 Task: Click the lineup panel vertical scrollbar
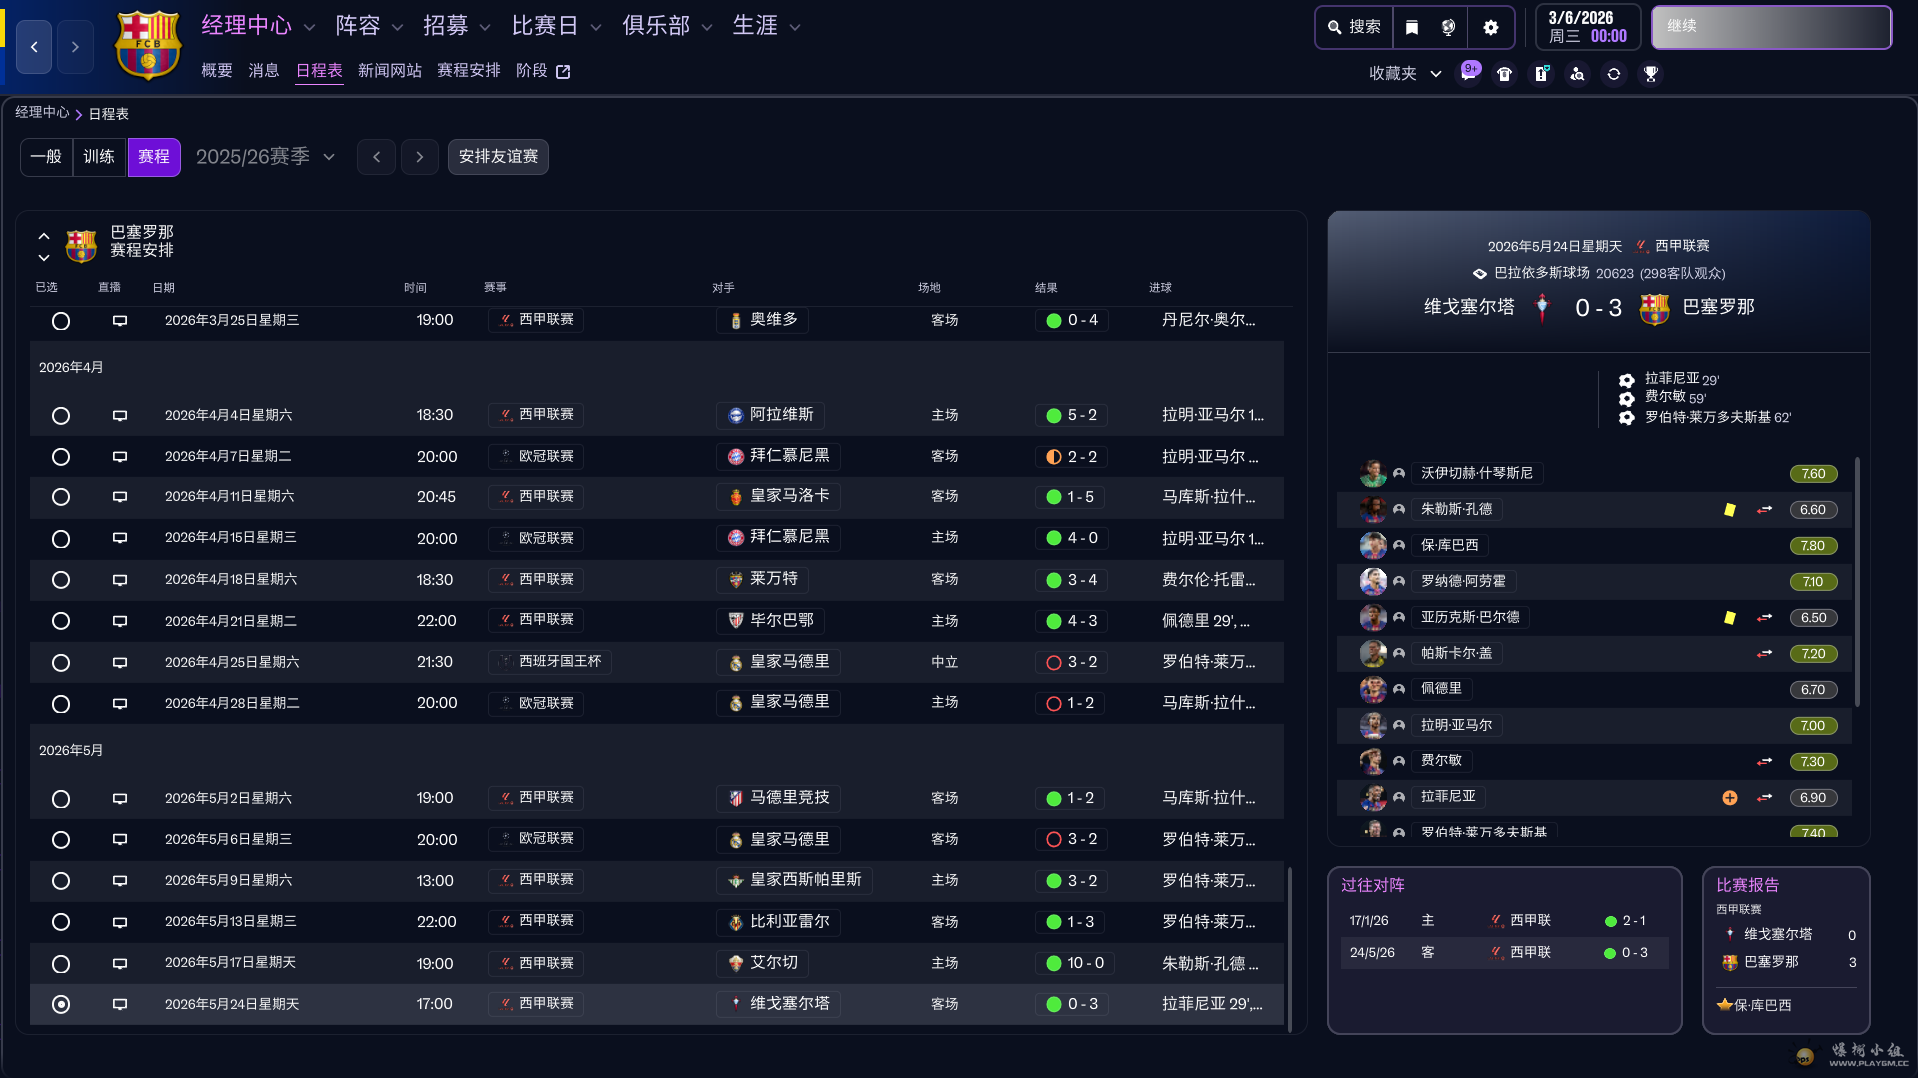tap(1856, 580)
